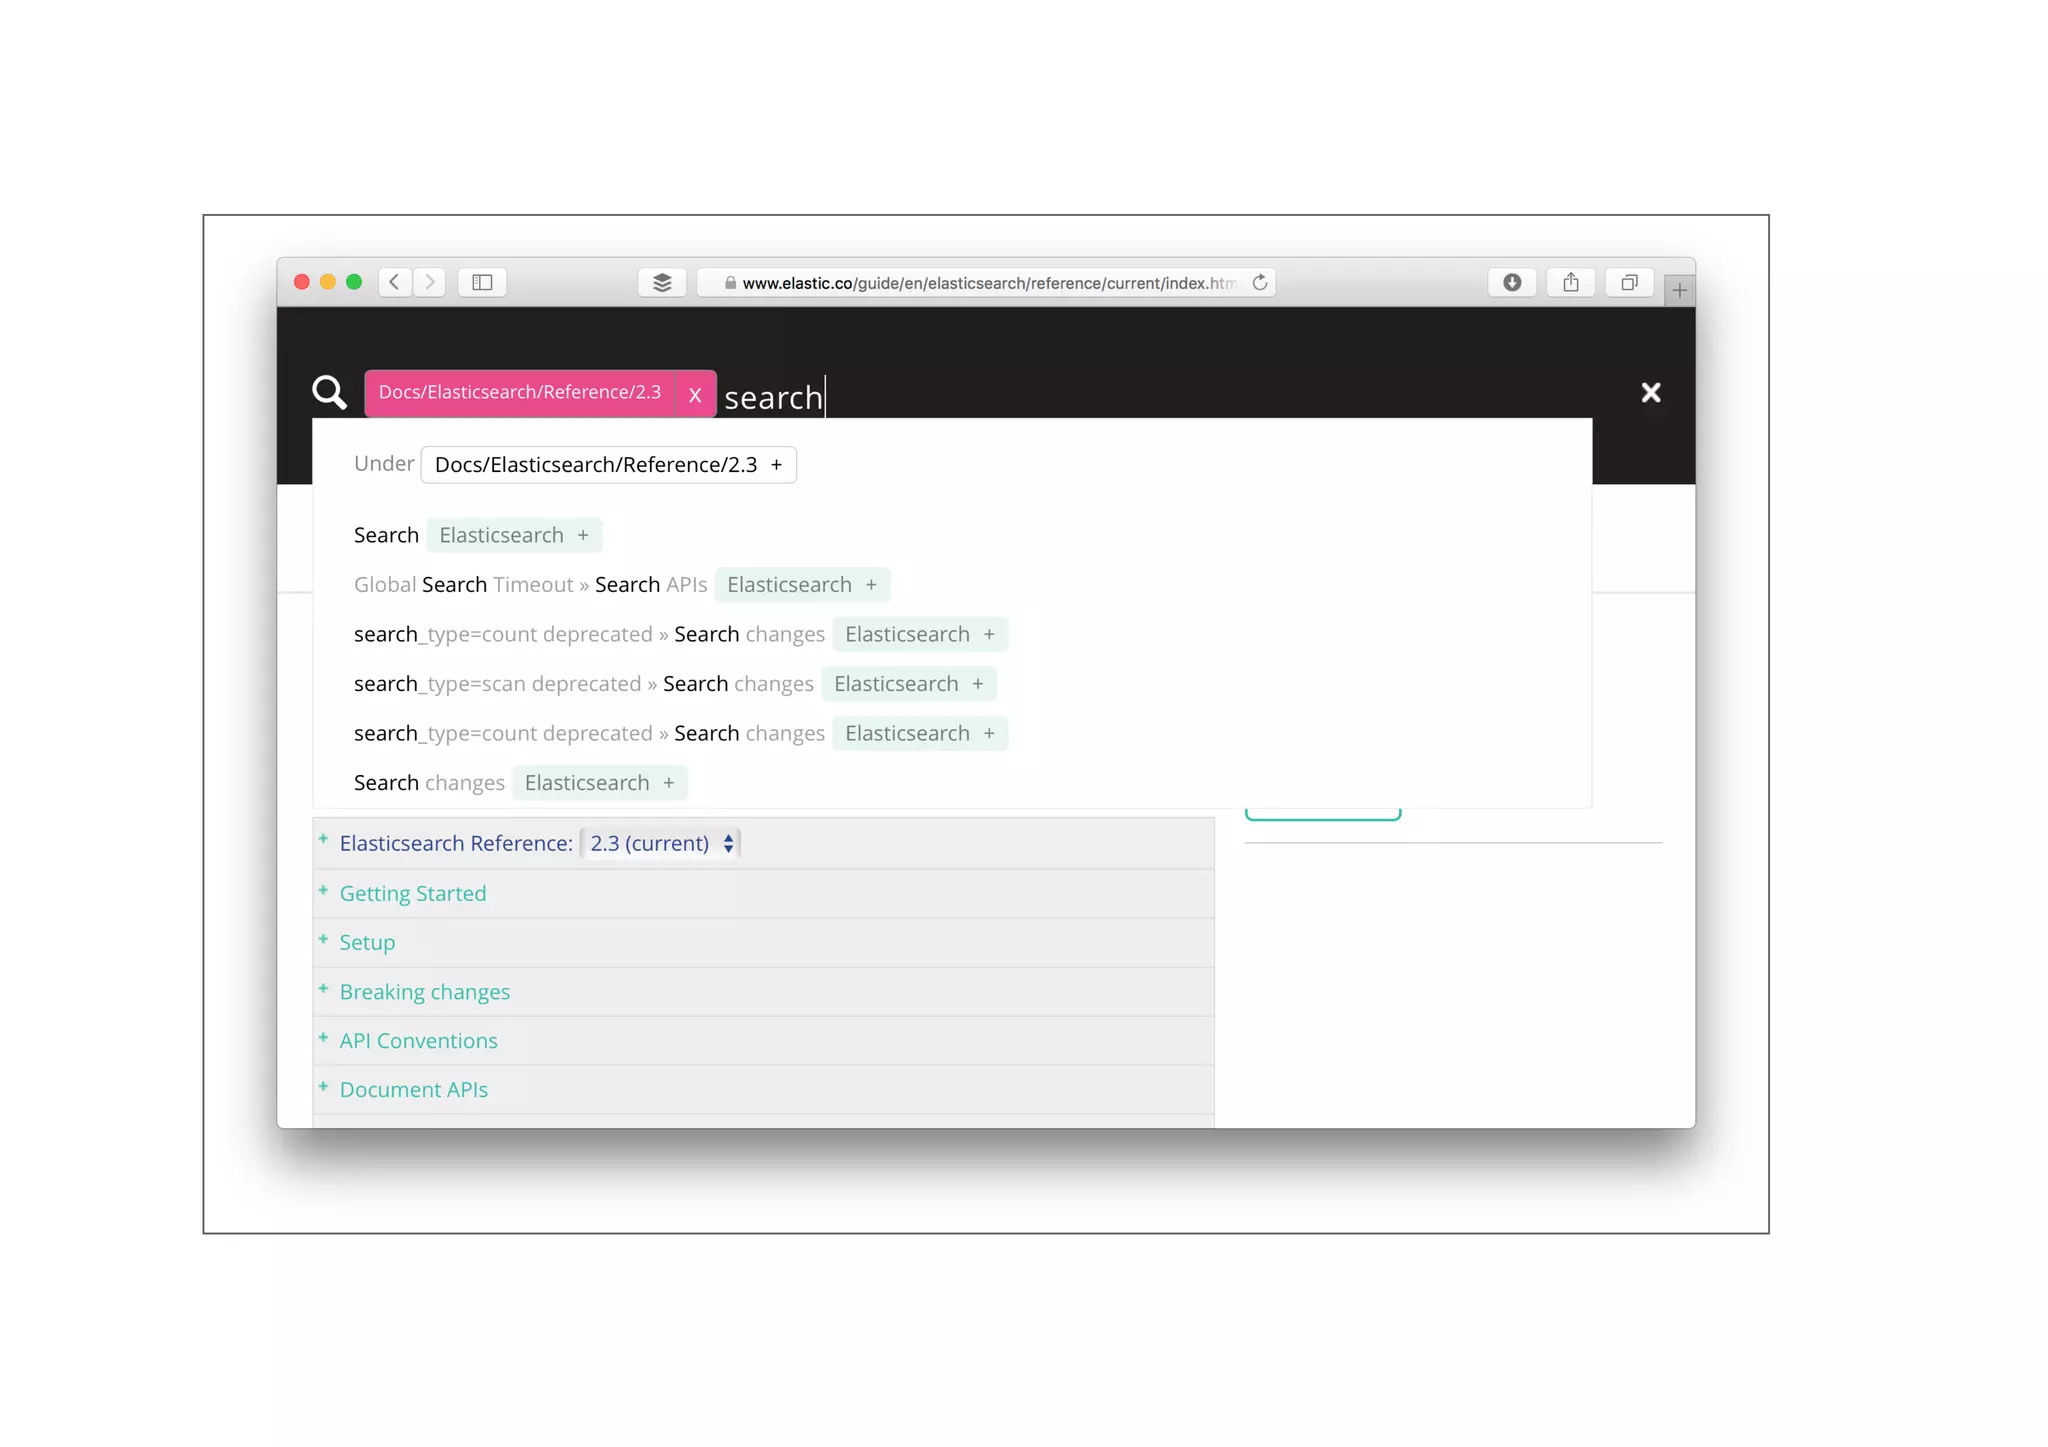Remove the Docs/Elasticsearch/Reference/2.3 filter tag
This screenshot has height=1447, width=2048.
[x=695, y=394]
